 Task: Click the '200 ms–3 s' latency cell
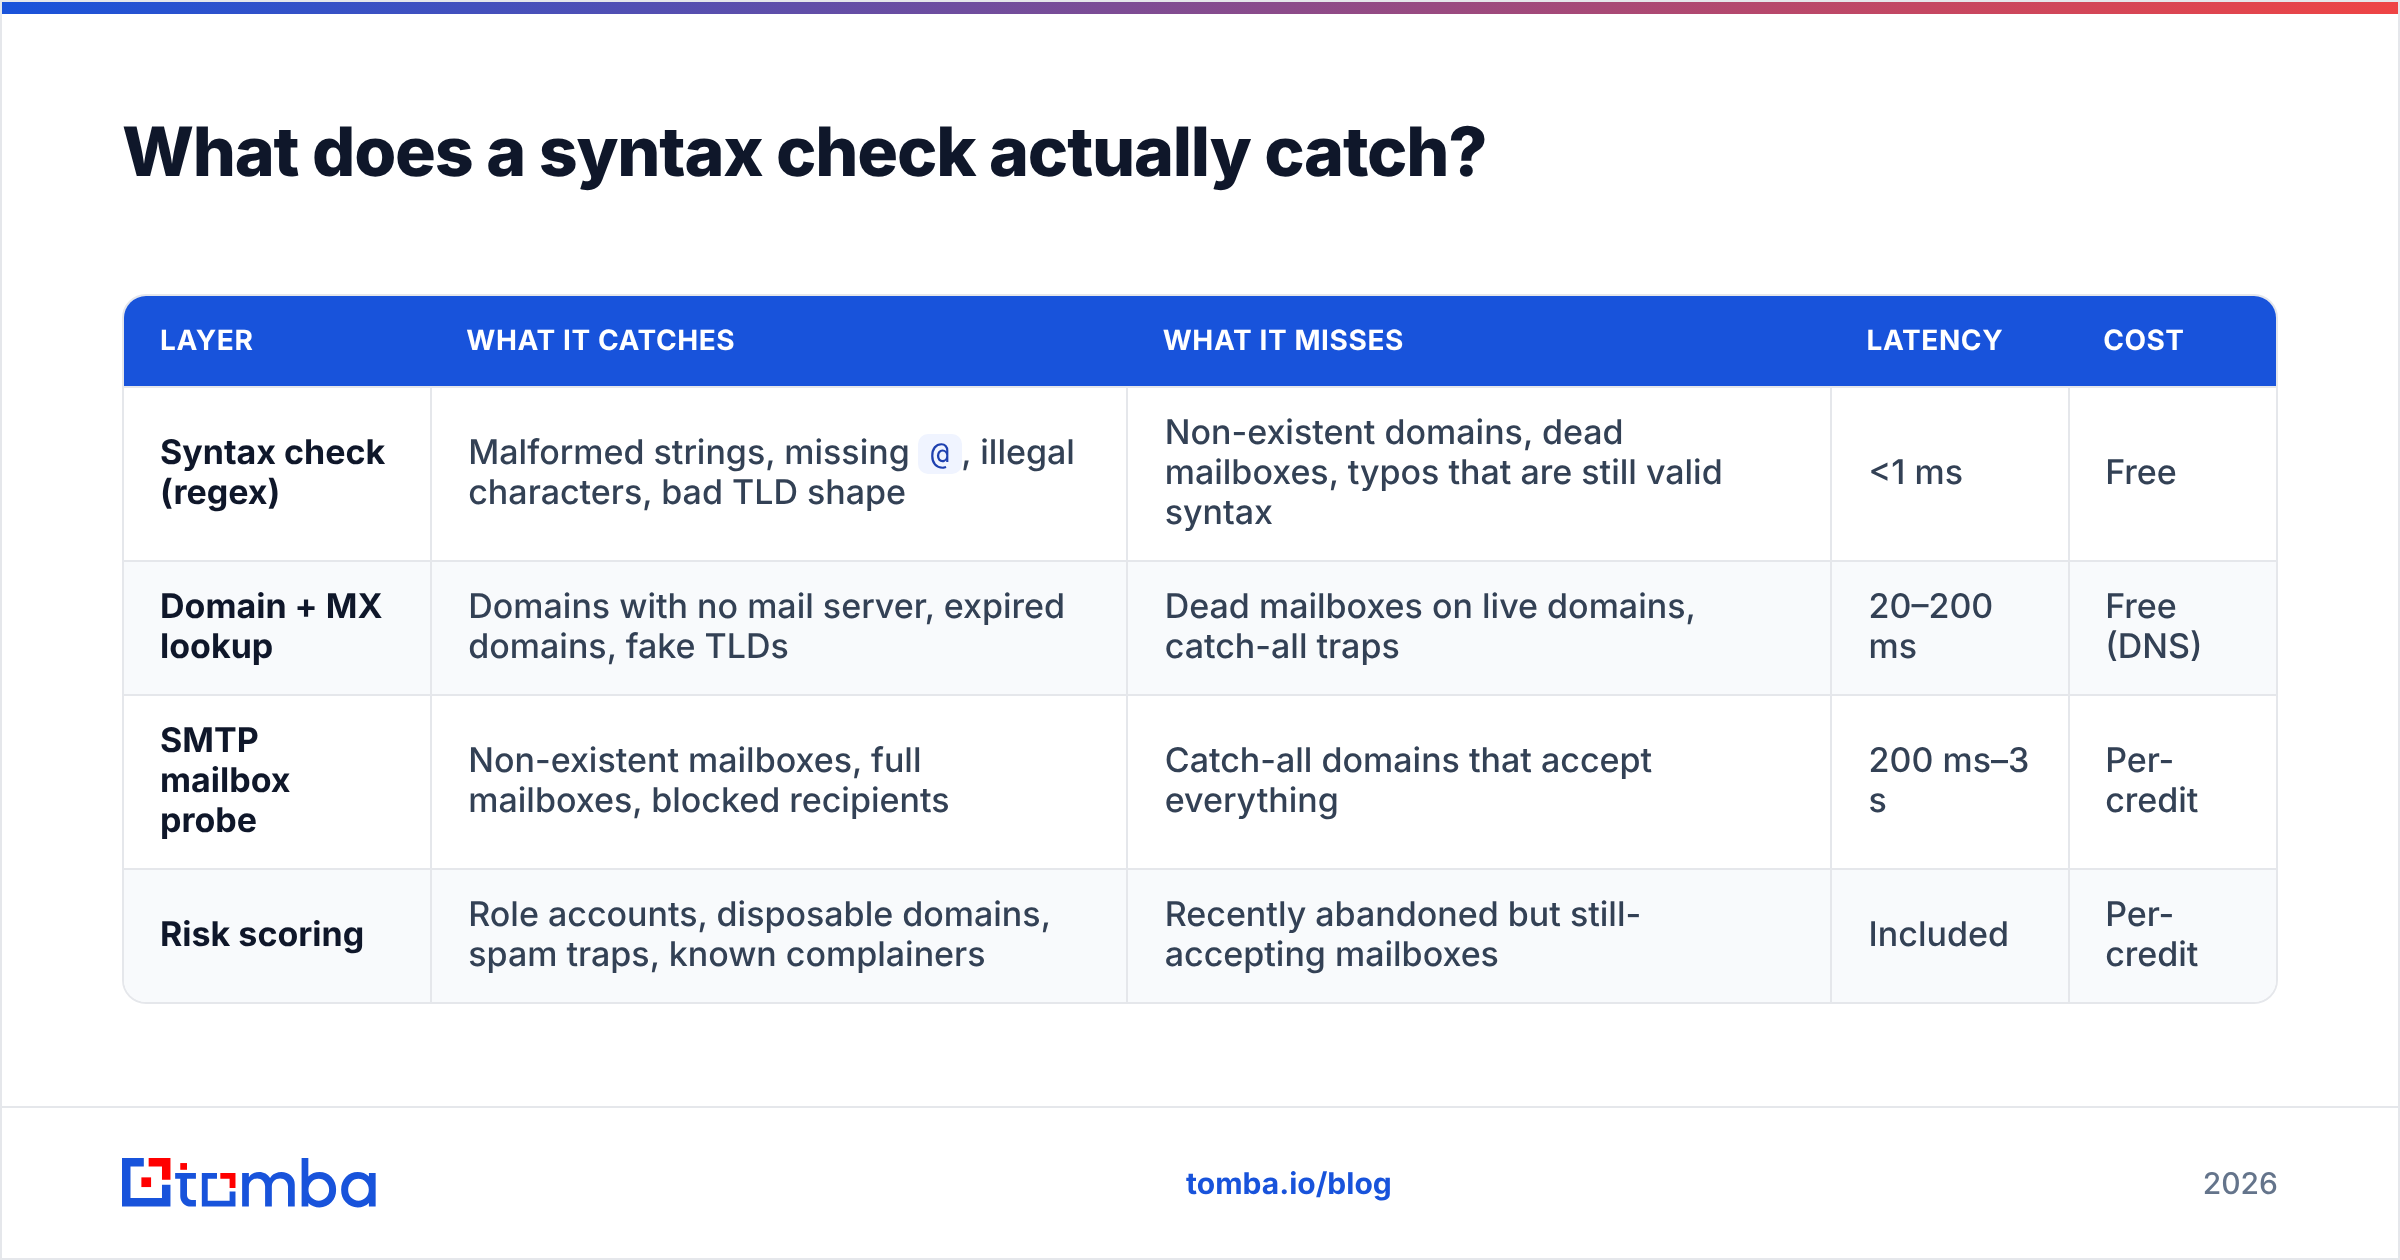click(x=1948, y=780)
